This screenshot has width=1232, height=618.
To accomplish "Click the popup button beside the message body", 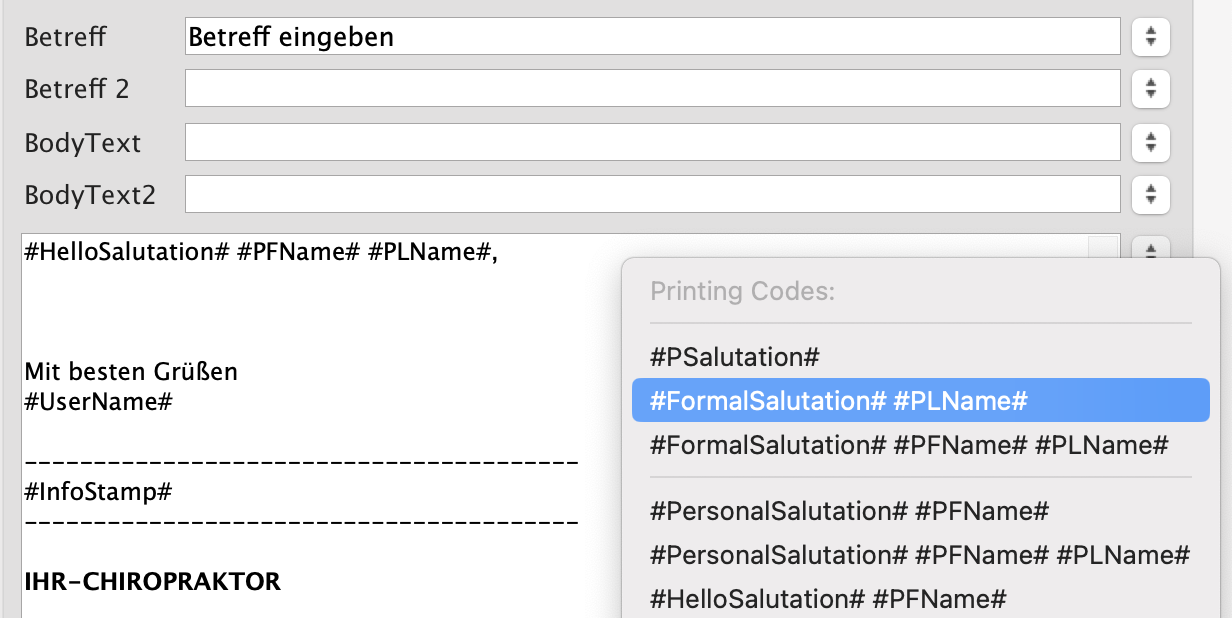I will pos(1151,249).
